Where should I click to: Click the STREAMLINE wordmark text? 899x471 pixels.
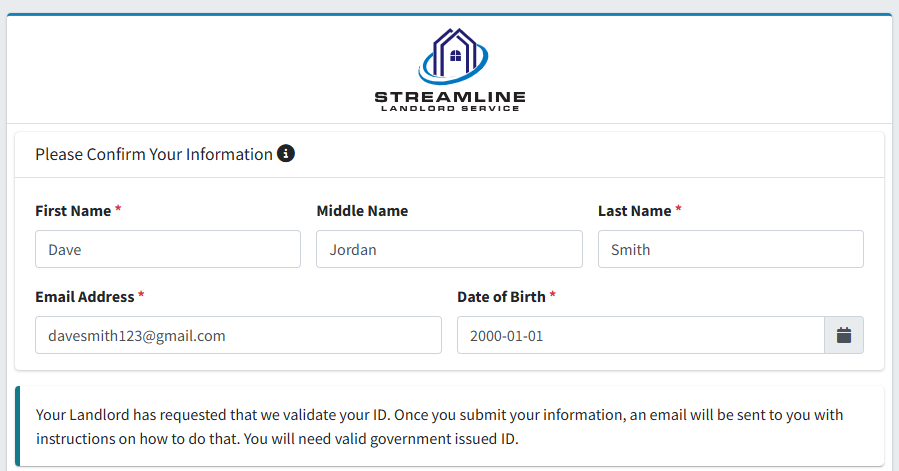(450, 97)
